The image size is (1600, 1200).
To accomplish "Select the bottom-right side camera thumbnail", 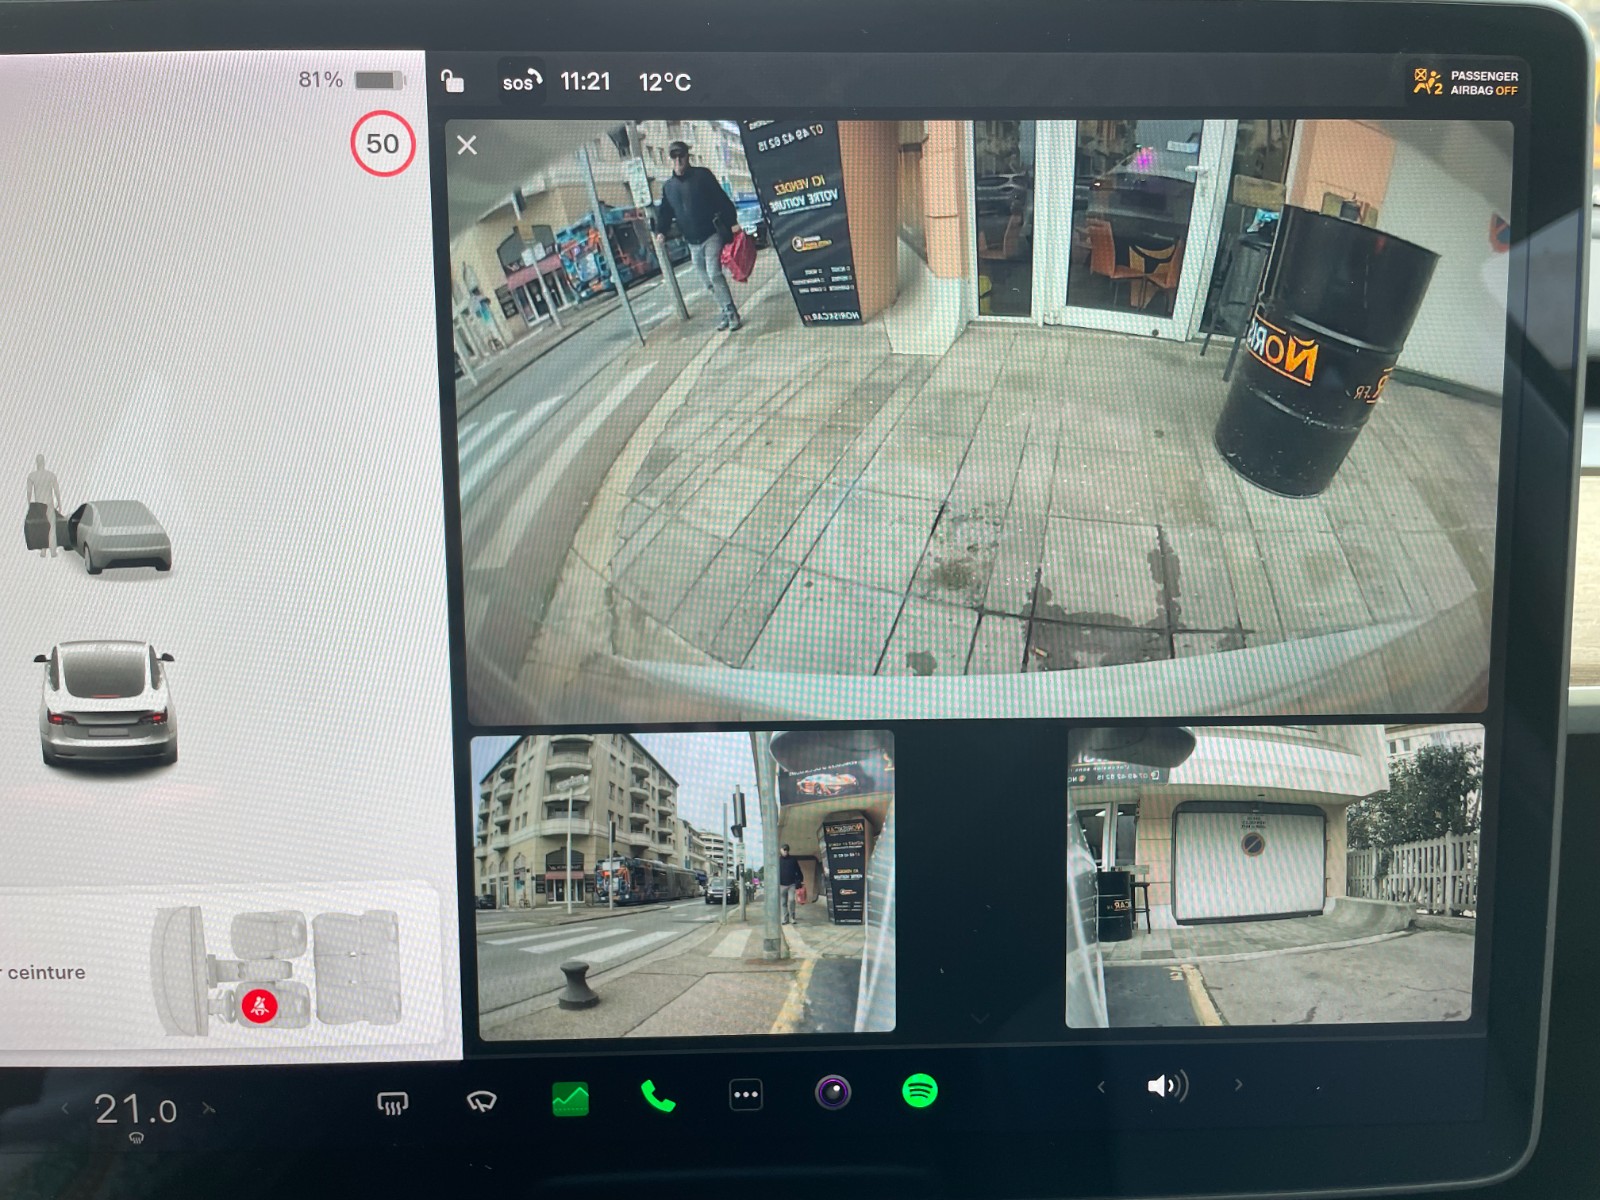I will (x=1272, y=878).
